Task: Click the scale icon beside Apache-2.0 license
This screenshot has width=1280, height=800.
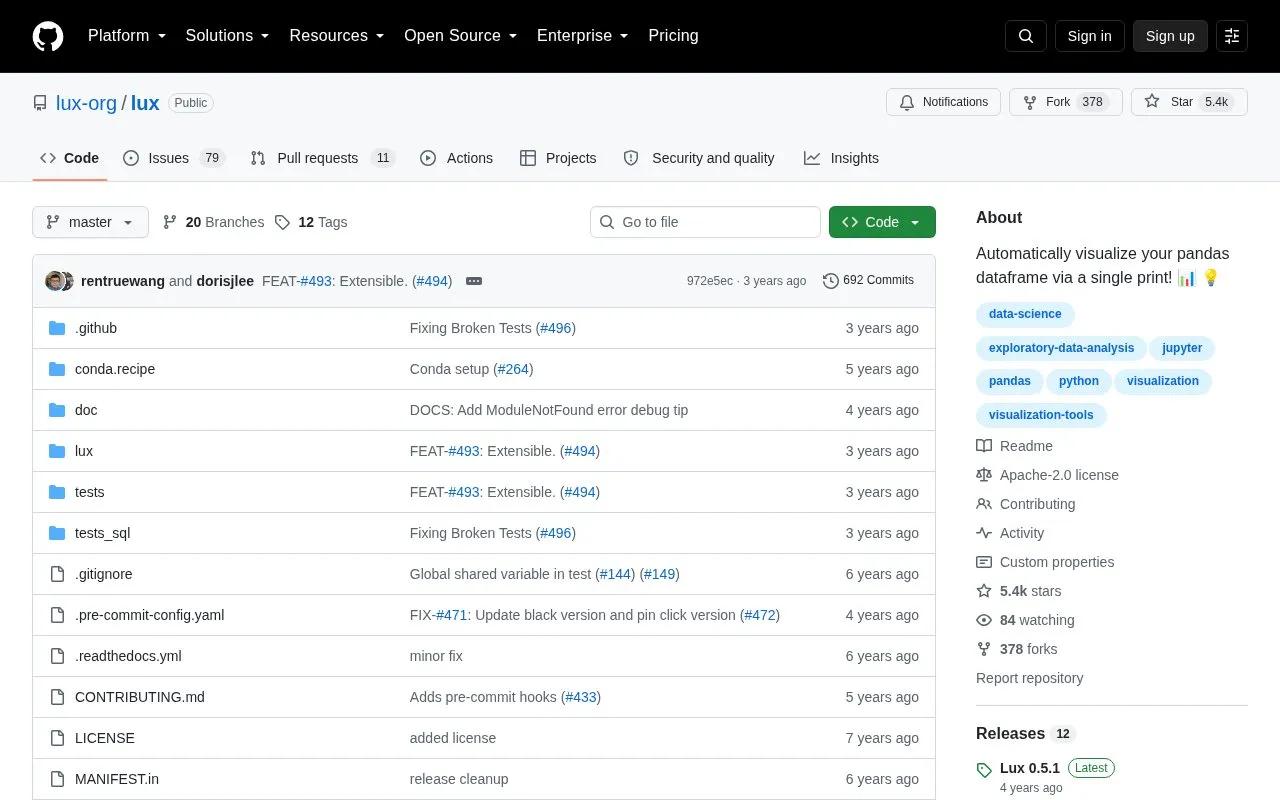Action: point(984,475)
